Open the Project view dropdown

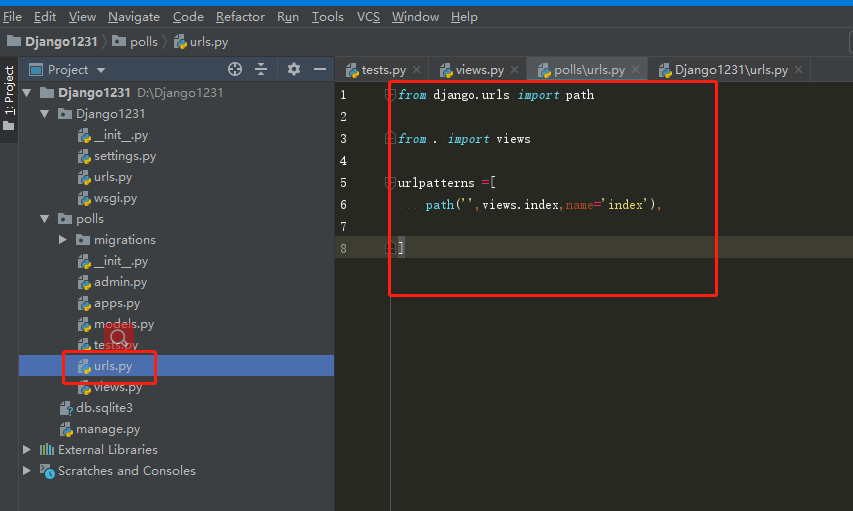pos(101,70)
